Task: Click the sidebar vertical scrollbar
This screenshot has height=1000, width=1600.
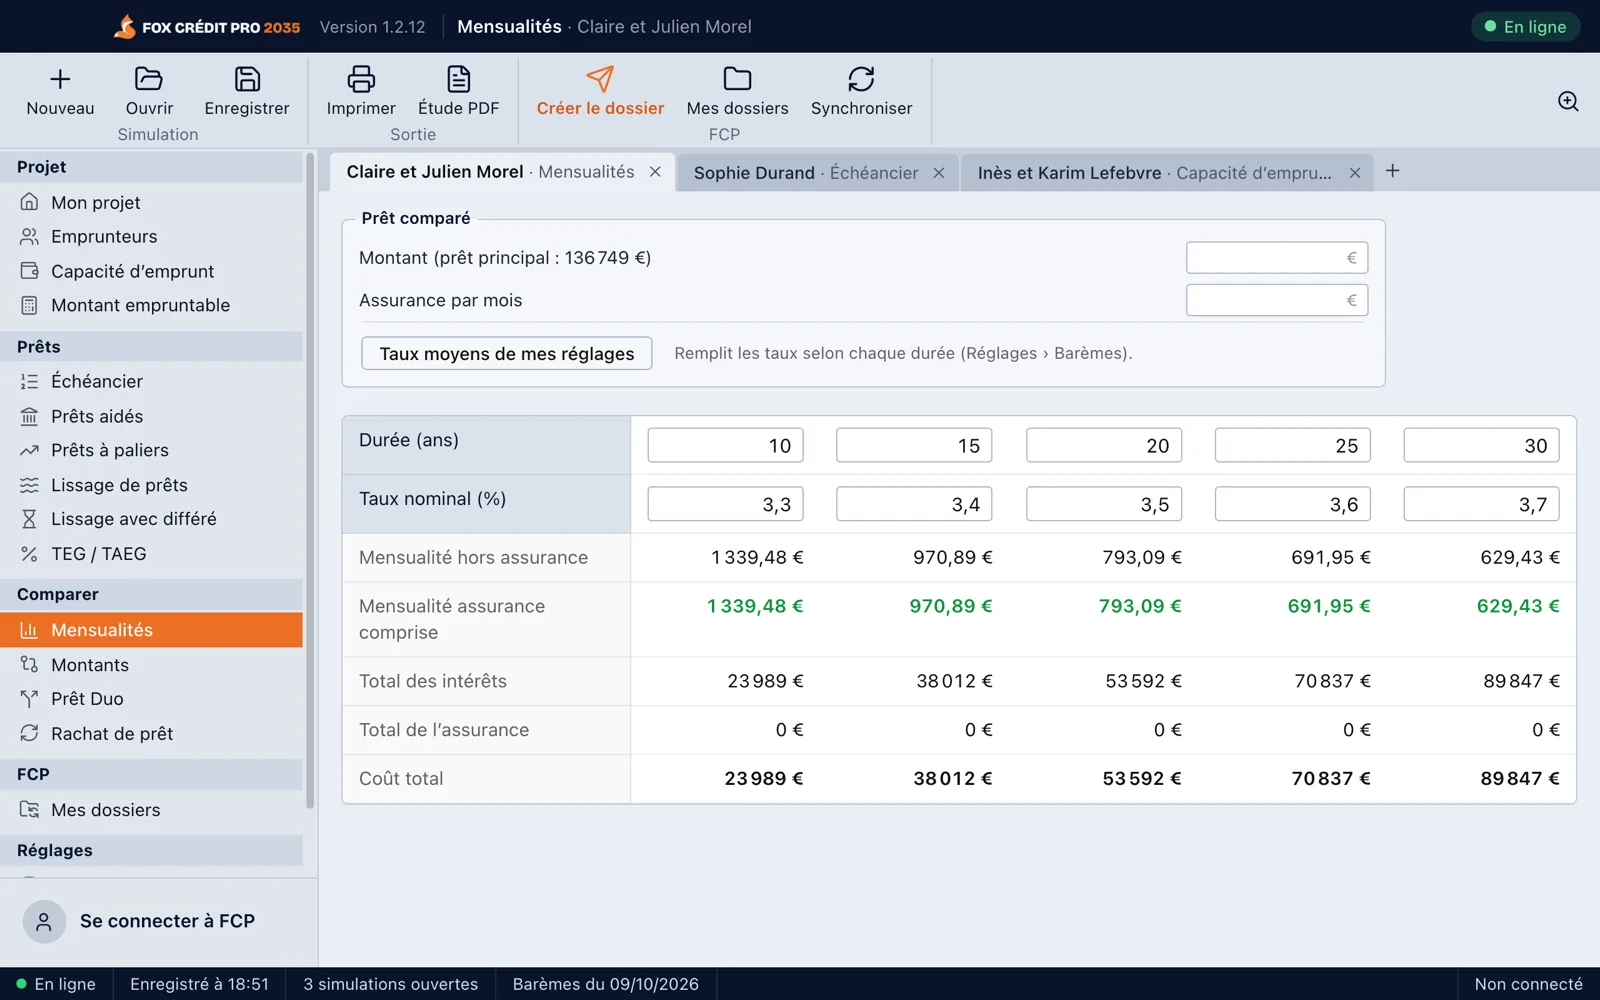Action: [310, 480]
